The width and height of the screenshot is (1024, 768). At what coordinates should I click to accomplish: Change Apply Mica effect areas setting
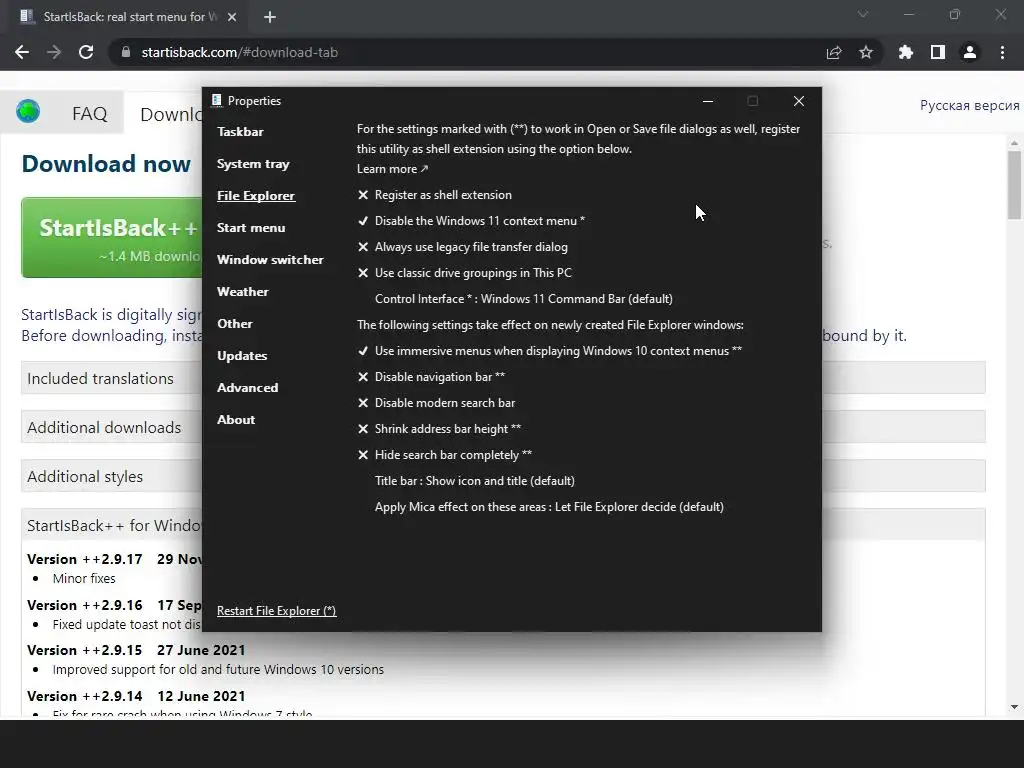tap(549, 507)
